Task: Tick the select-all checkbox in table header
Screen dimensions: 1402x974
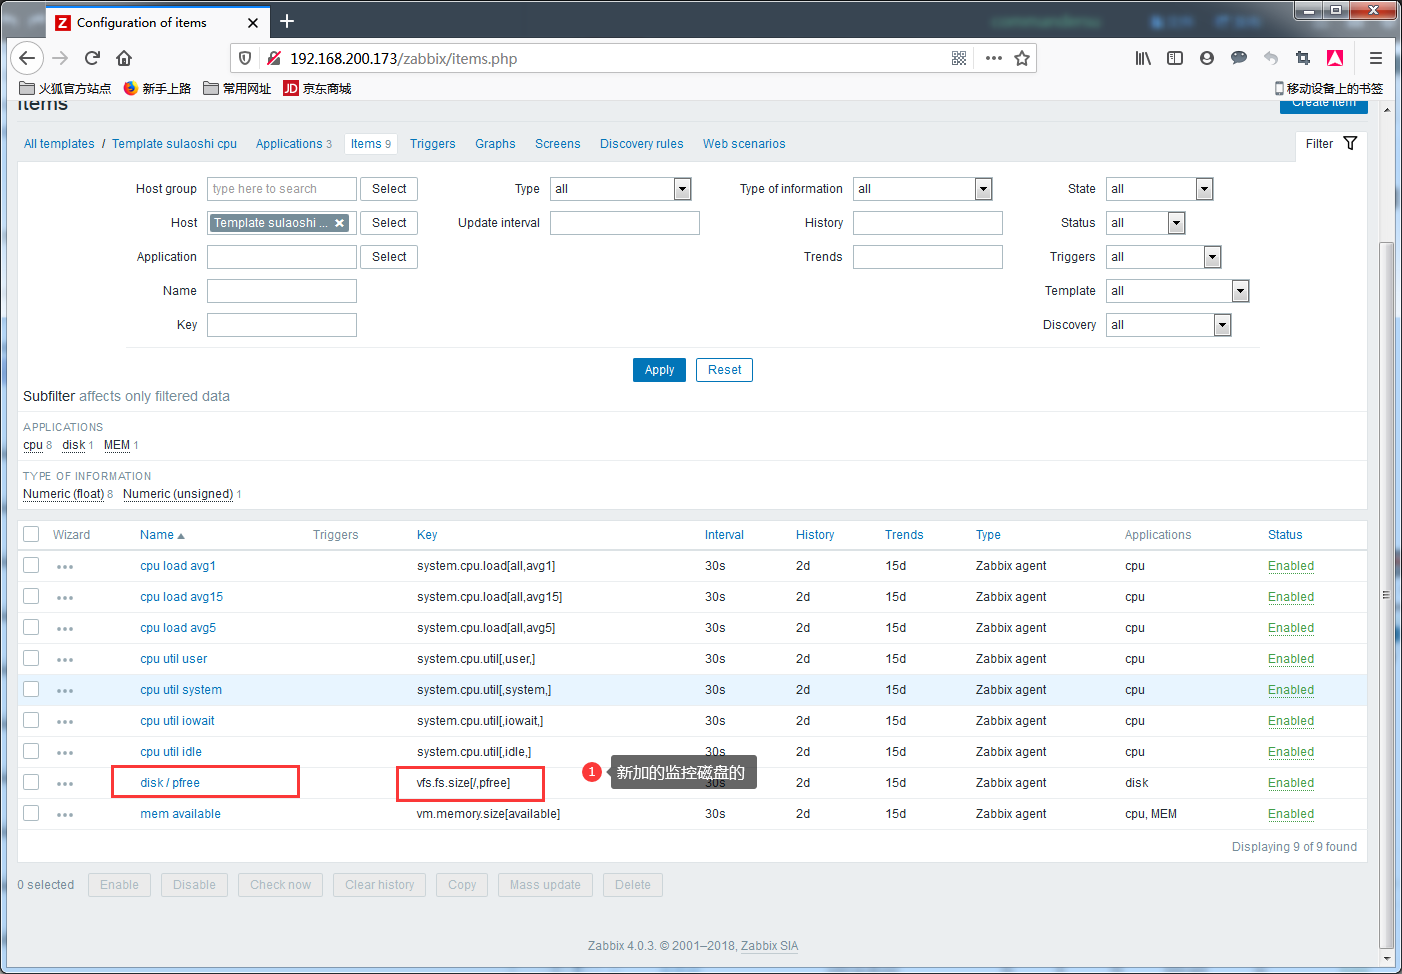Action: click(31, 534)
